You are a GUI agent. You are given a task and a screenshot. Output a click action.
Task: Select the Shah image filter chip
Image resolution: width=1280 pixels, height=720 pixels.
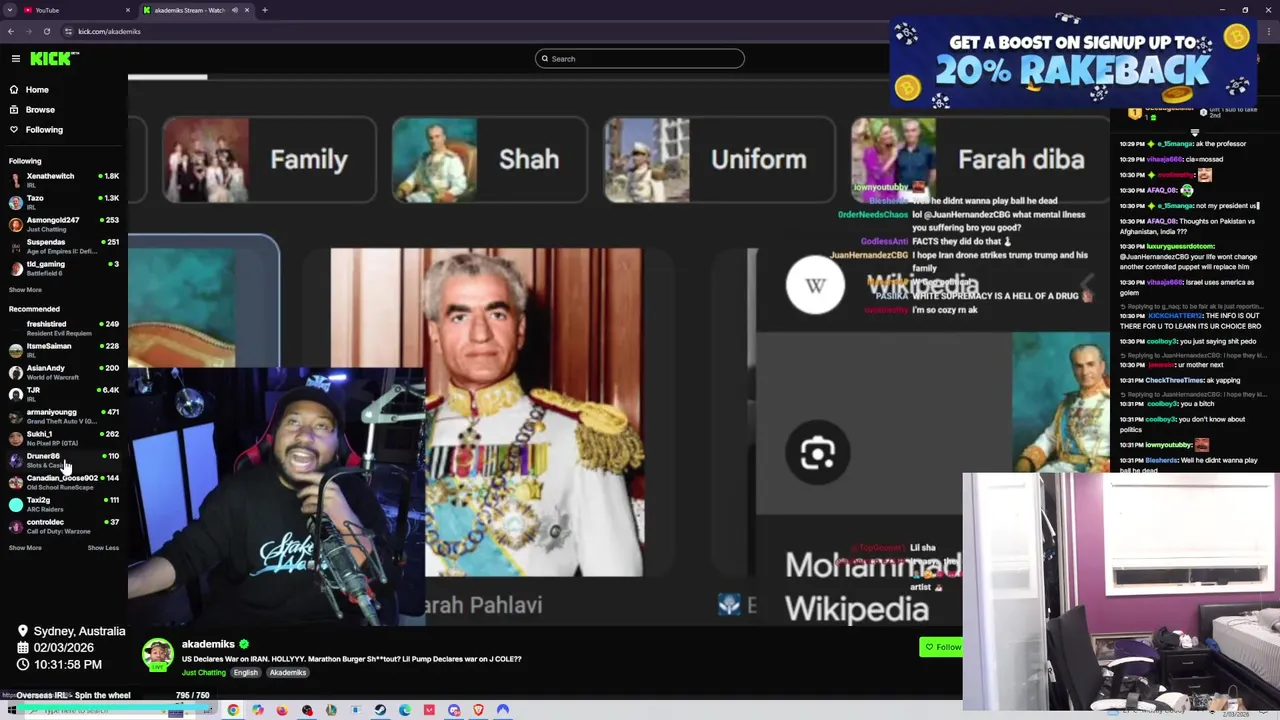[489, 160]
